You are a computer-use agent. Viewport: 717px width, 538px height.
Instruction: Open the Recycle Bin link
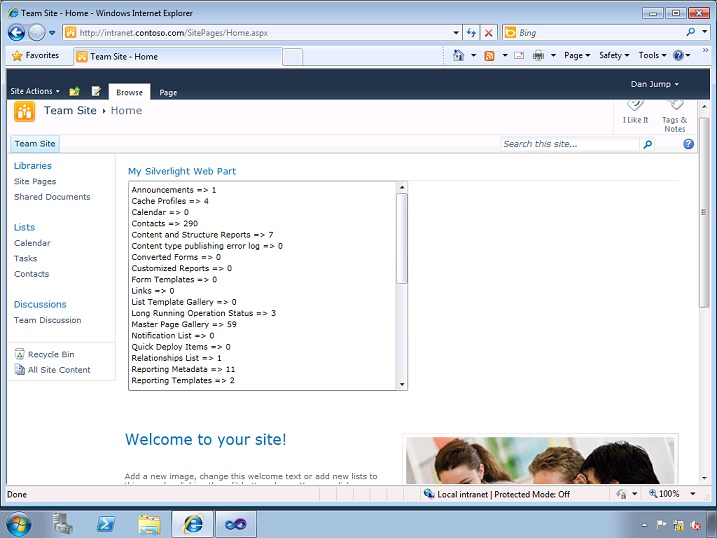click(x=44, y=354)
